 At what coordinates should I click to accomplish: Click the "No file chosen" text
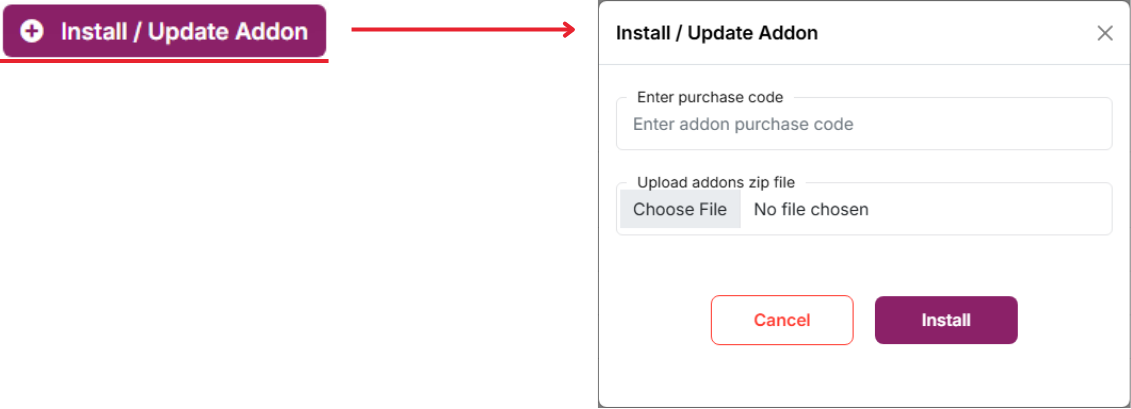pos(811,210)
